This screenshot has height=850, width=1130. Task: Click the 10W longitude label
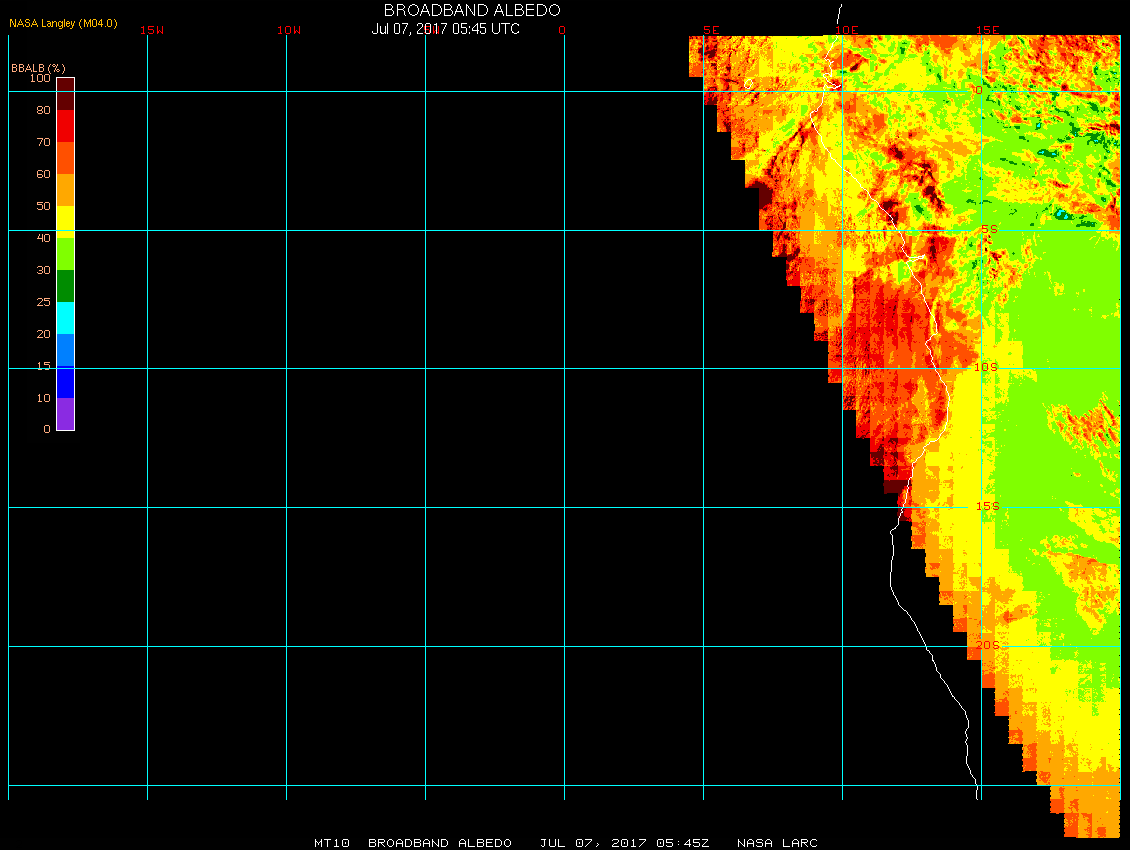[289, 30]
